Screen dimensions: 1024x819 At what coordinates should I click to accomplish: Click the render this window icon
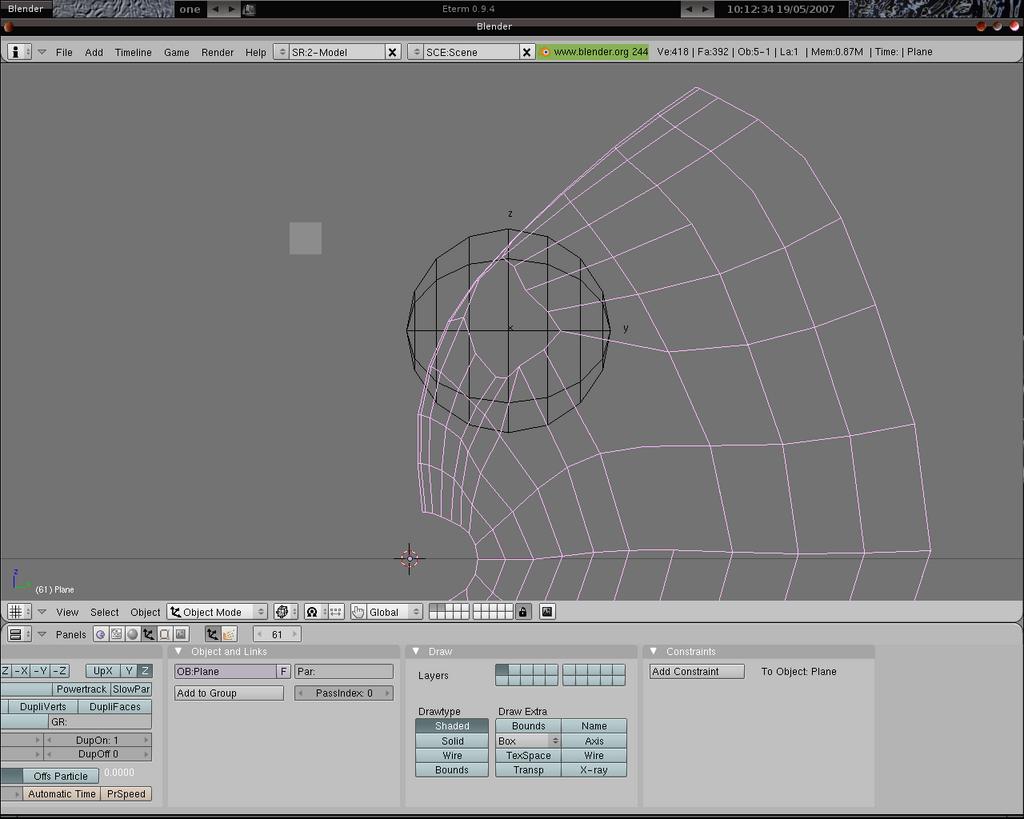[547, 612]
